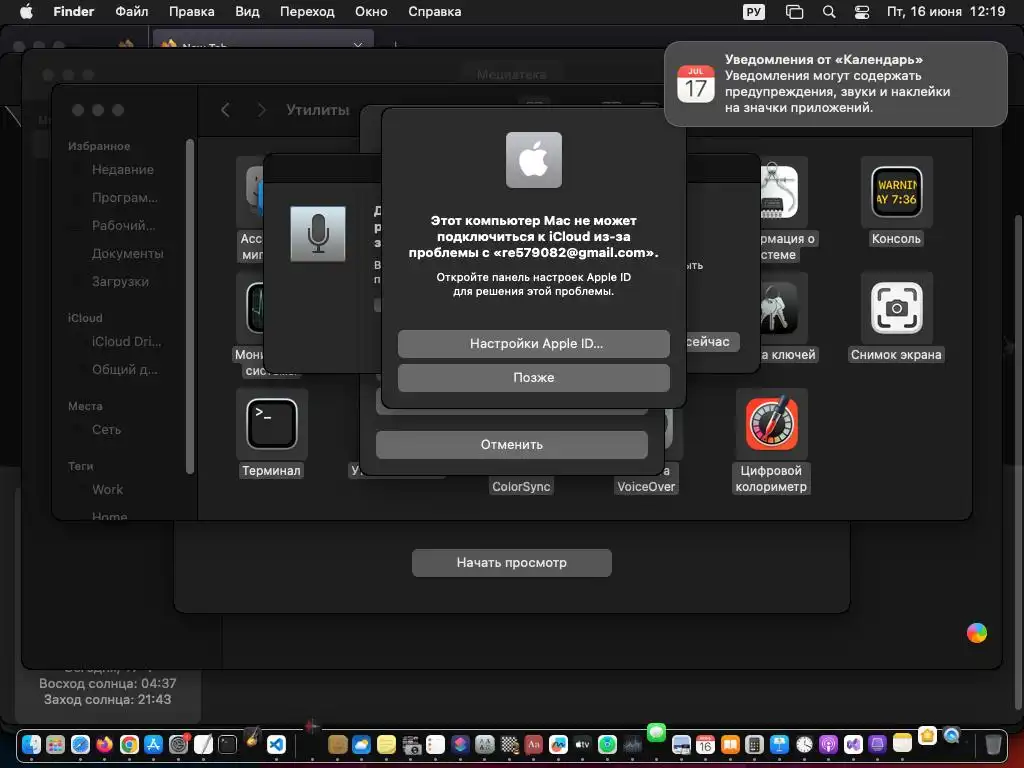The width and height of the screenshot is (1024, 768).
Task: Click the microphone dictation icon
Action: click(x=318, y=234)
